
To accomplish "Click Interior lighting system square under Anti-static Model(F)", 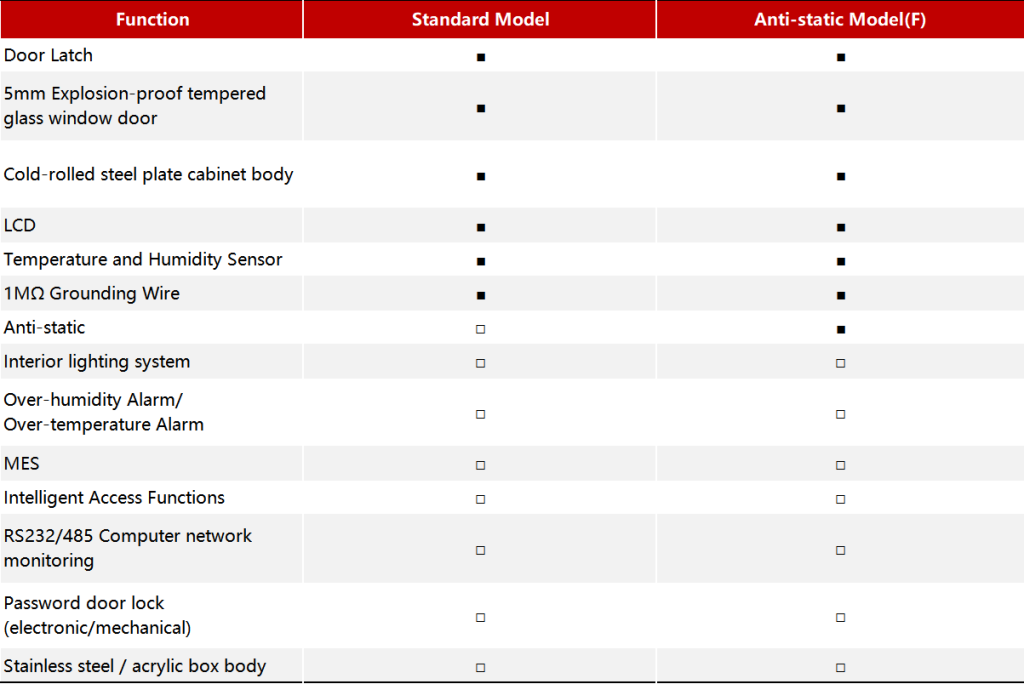I will pyautogui.click(x=840, y=363).
